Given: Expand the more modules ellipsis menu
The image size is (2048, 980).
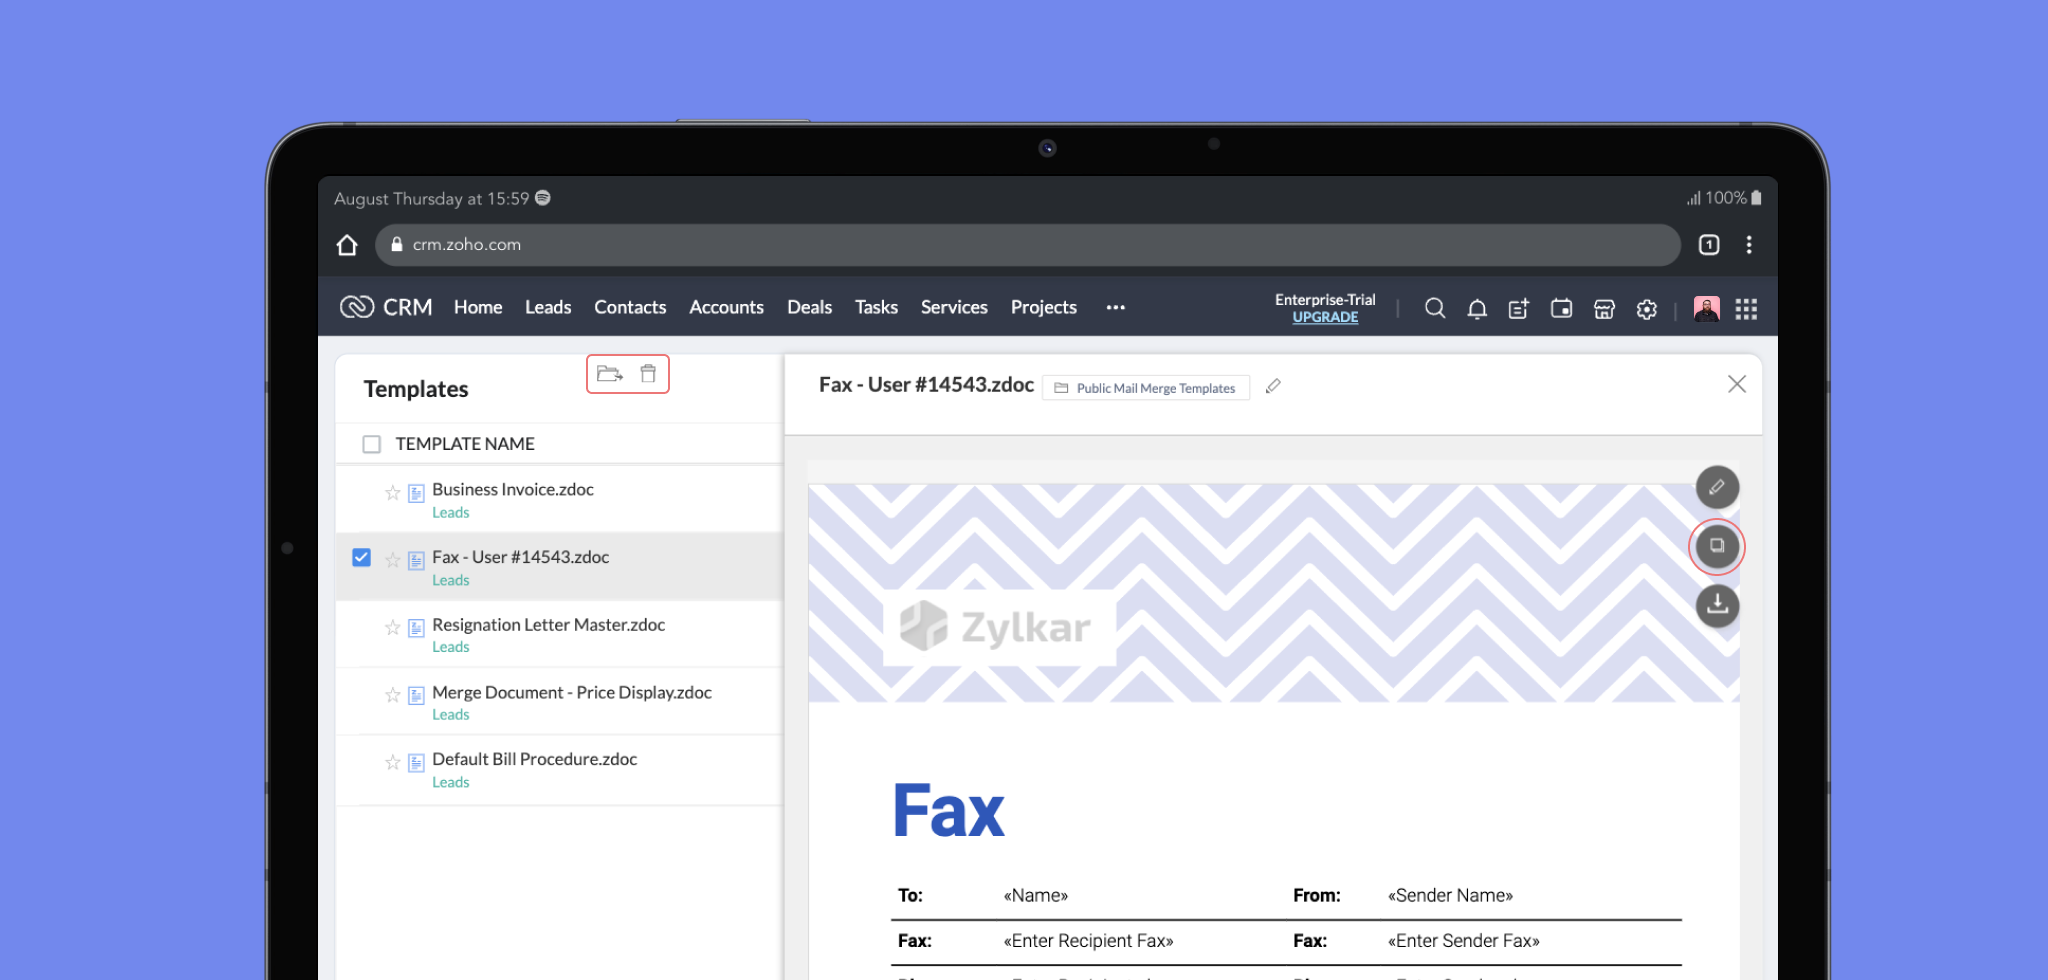Looking at the screenshot, I should tap(1116, 308).
